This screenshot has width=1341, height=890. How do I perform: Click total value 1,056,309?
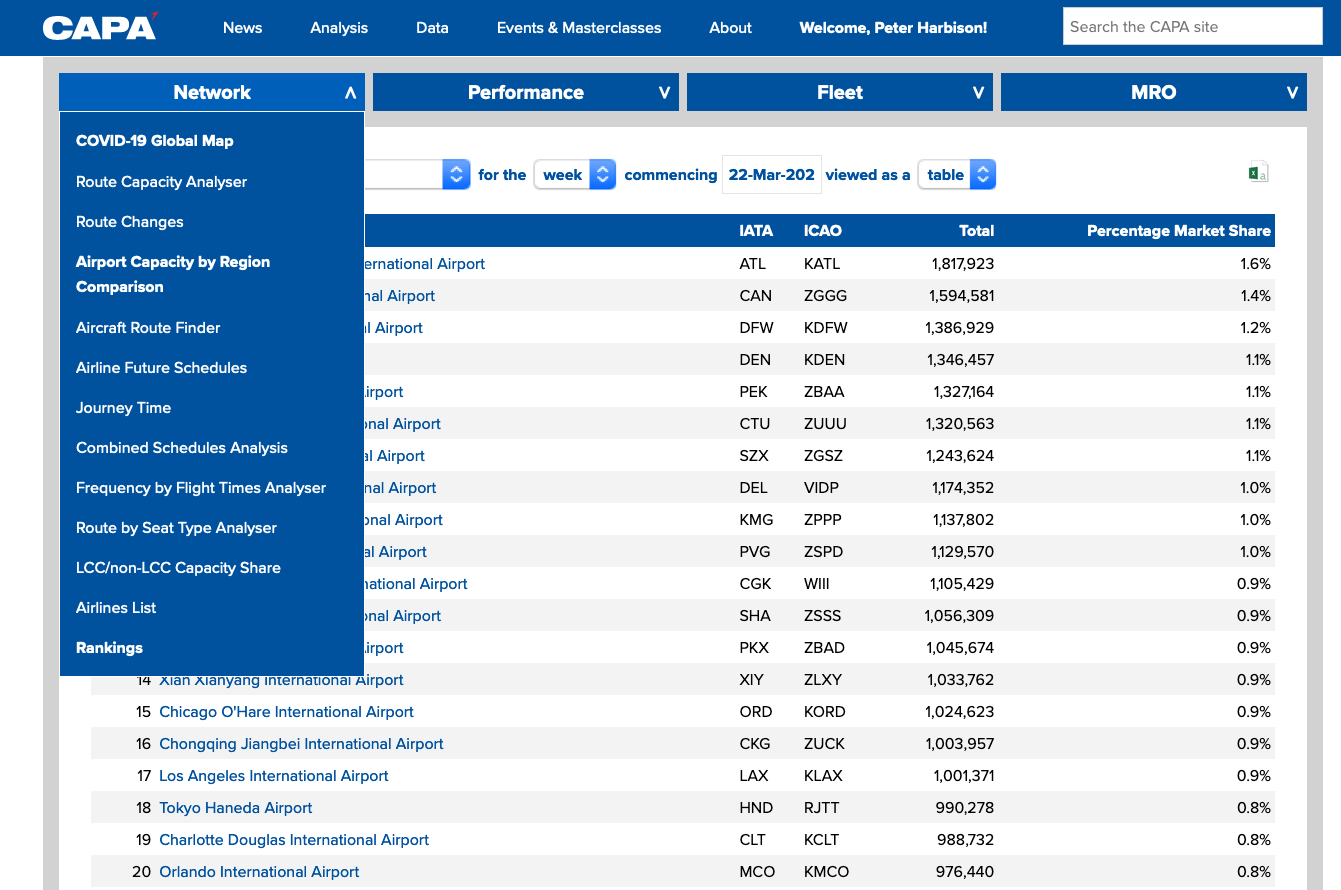click(x=960, y=615)
